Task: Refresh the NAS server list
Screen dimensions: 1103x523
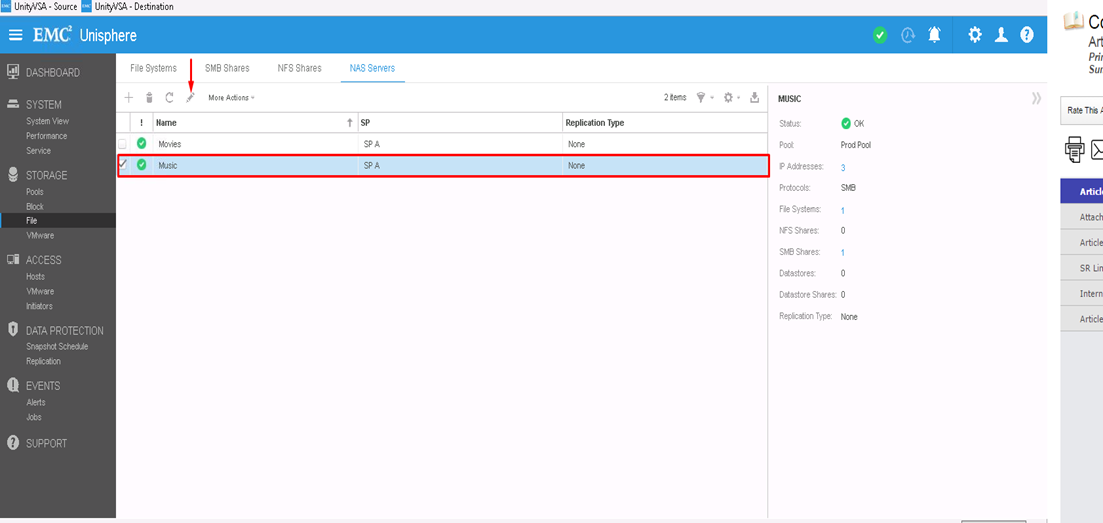Action: tap(169, 98)
